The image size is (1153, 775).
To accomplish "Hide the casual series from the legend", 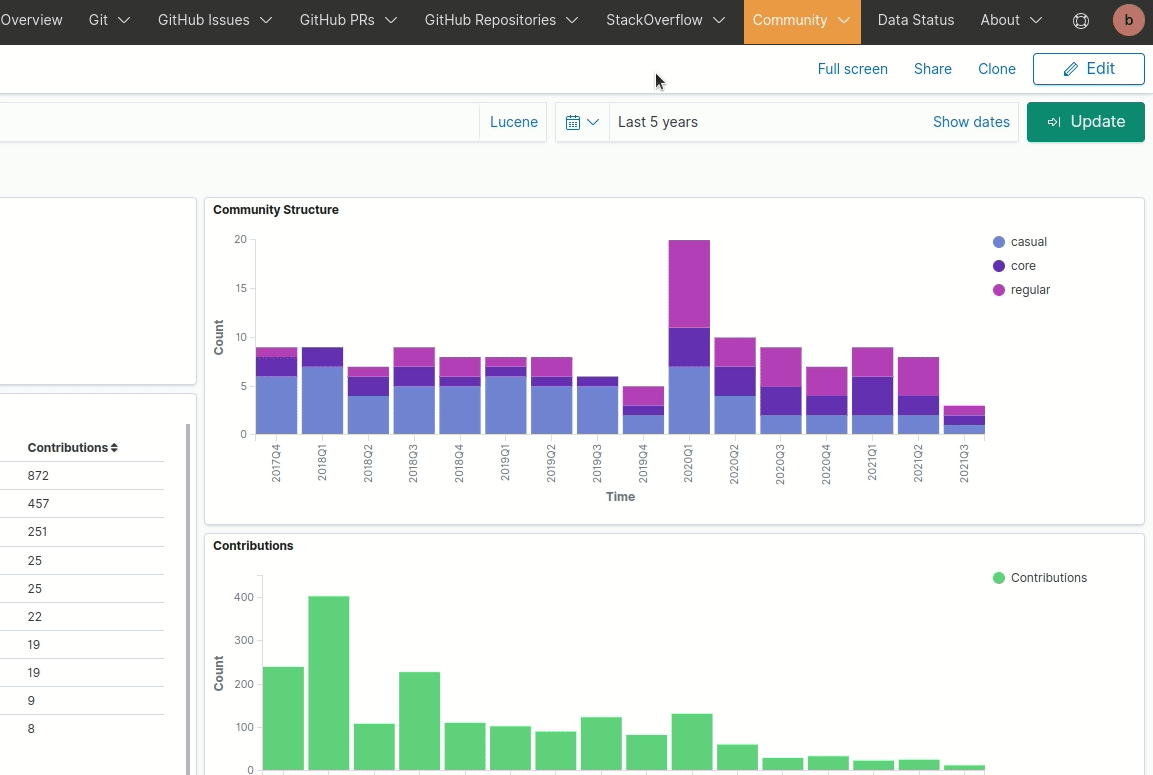I will tap(1020, 241).
